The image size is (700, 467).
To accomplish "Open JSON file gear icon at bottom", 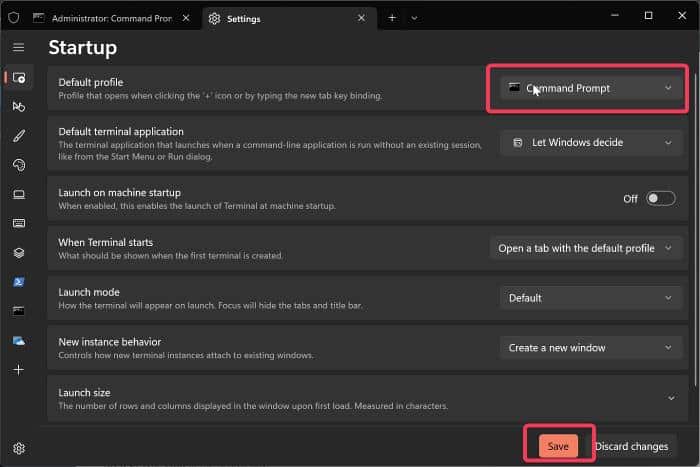I will coord(19,448).
